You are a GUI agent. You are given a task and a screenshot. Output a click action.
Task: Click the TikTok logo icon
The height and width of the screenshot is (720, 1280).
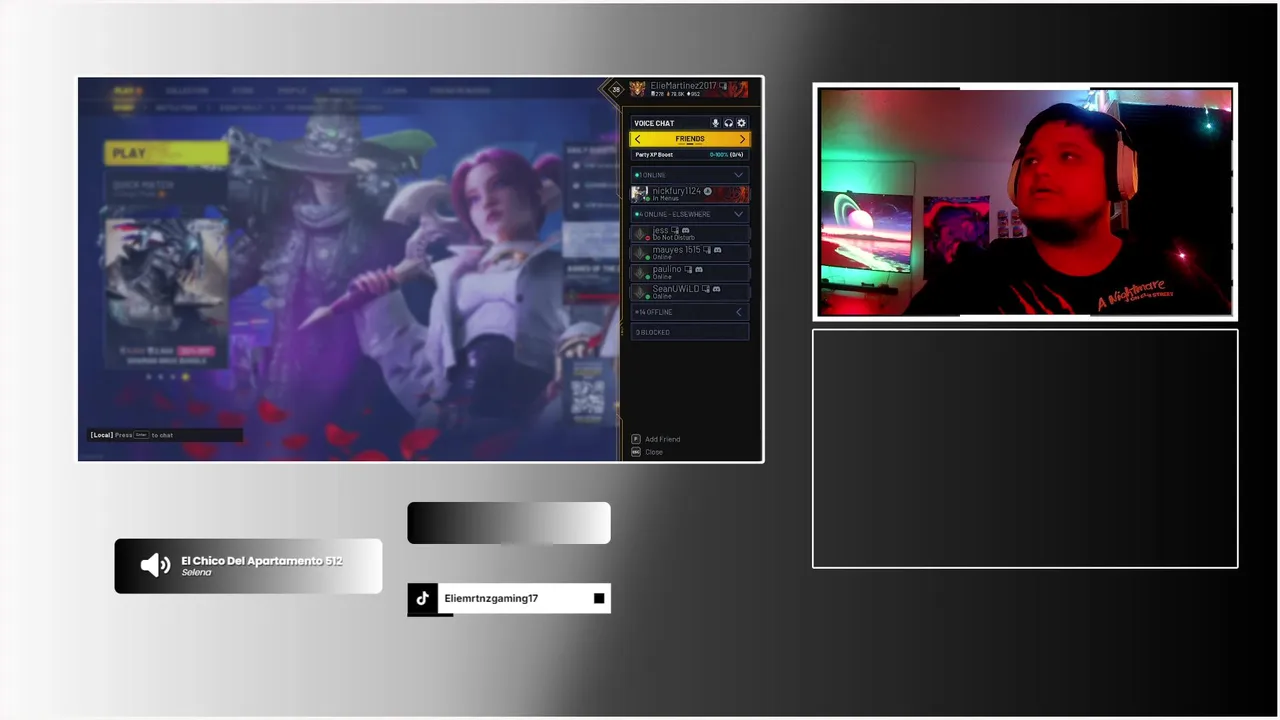[423, 598]
